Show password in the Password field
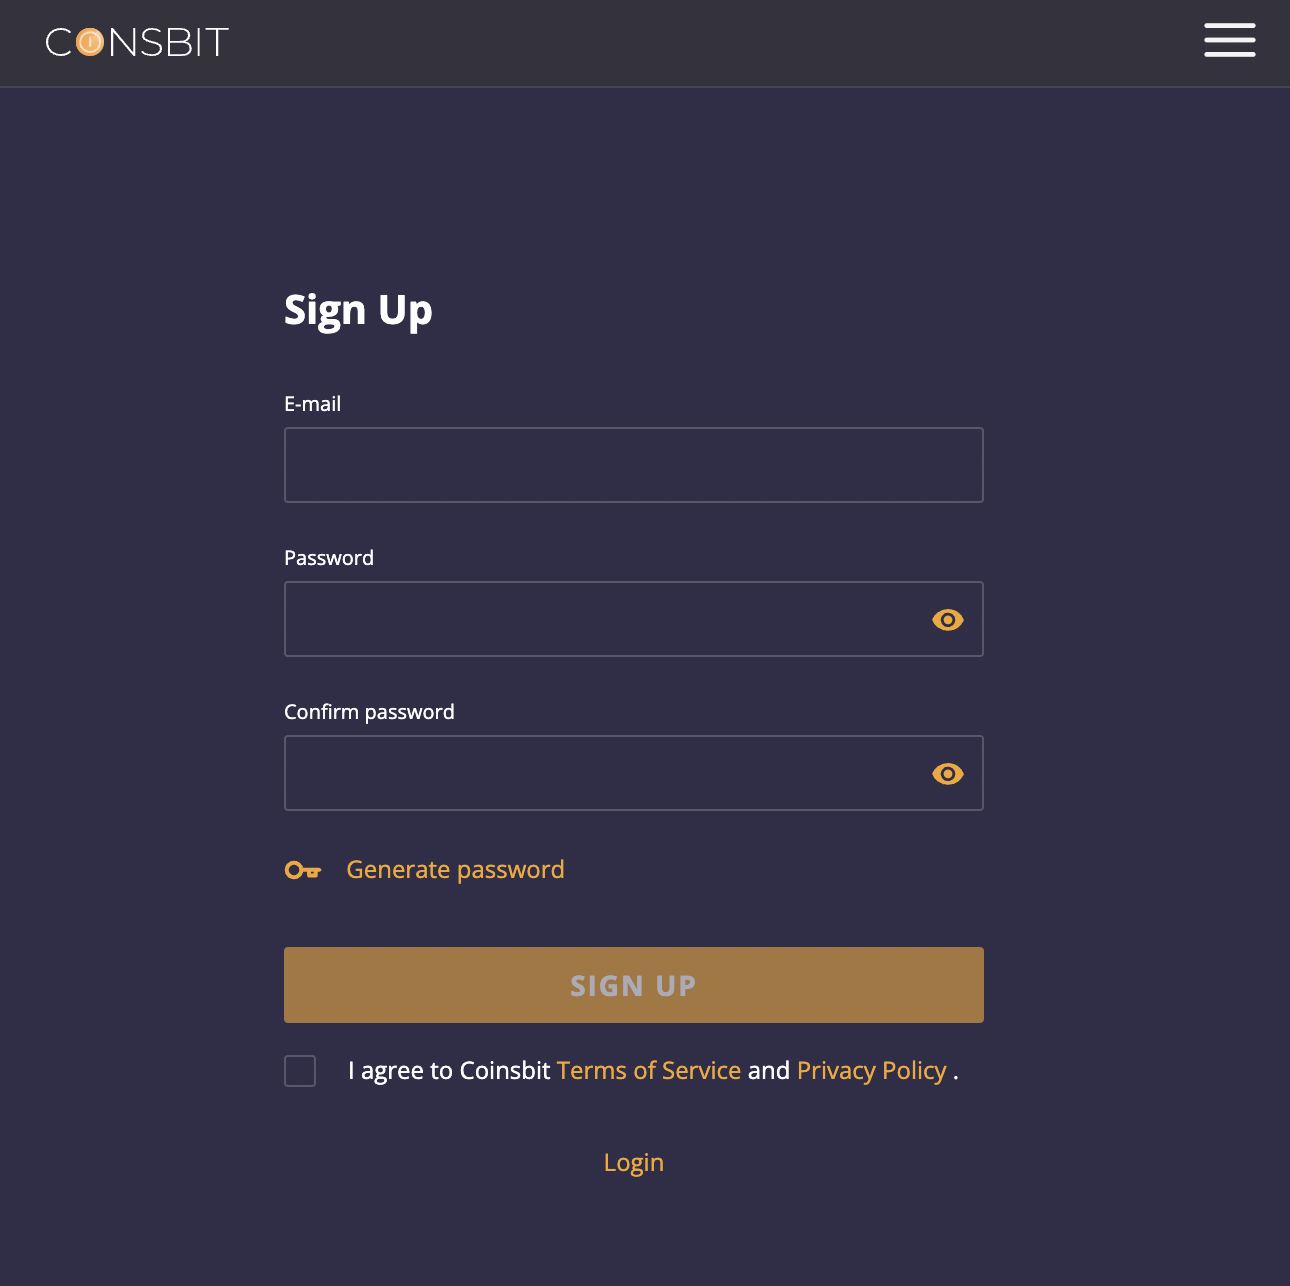The height and width of the screenshot is (1286, 1290). click(x=947, y=620)
